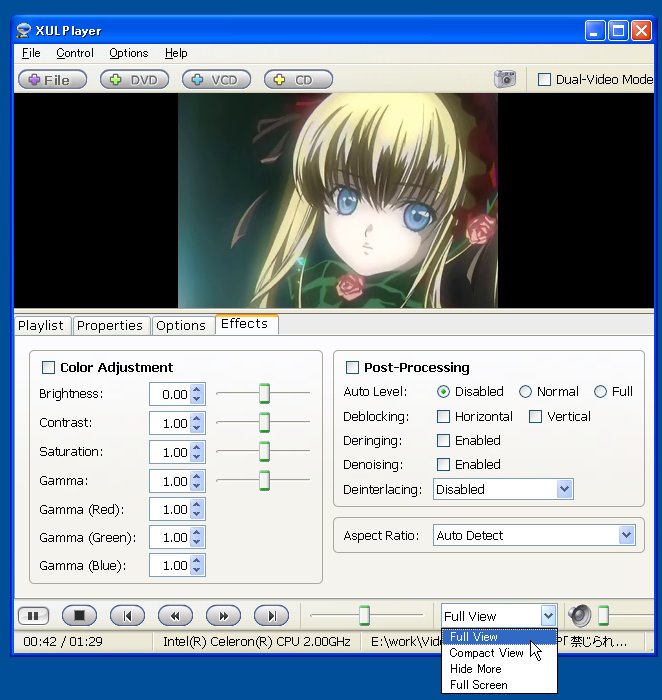This screenshot has width=662, height=700.
Task: Increase Saturation with up spinner arrow
Action: [x=196, y=447]
